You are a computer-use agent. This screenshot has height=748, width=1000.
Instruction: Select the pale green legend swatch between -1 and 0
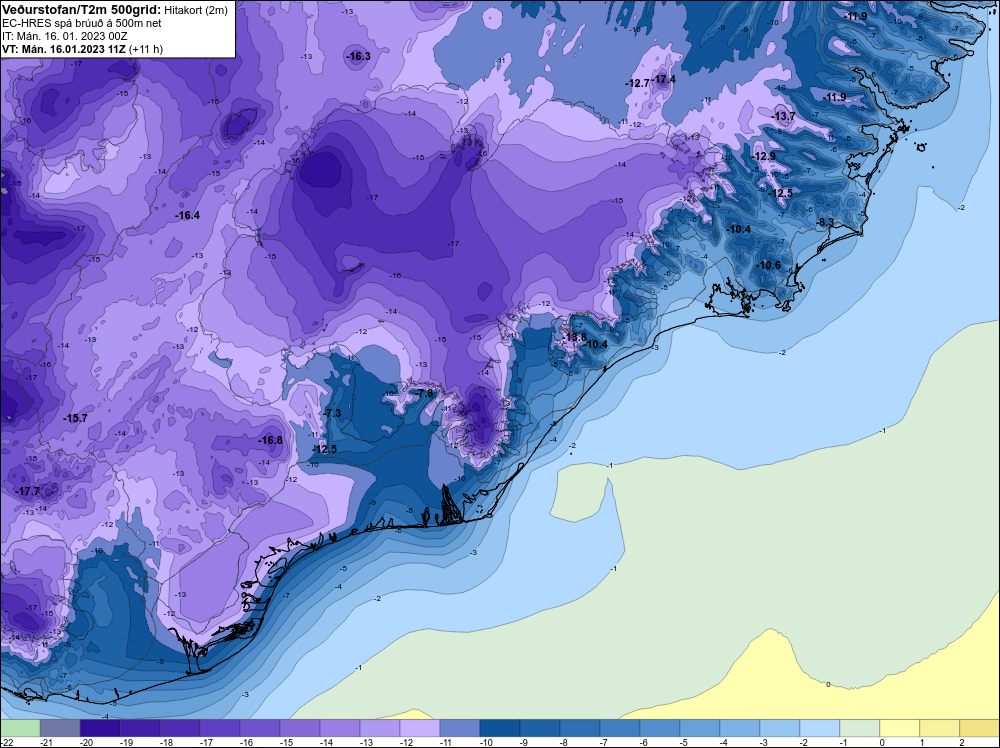(x=860, y=728)
